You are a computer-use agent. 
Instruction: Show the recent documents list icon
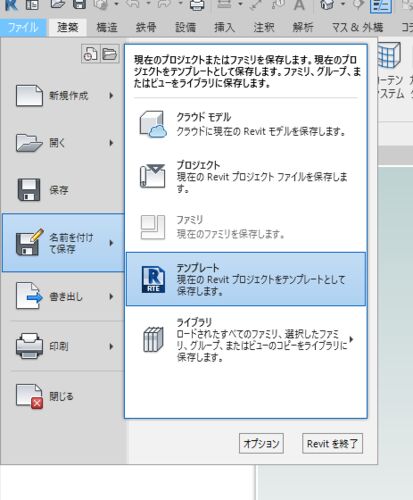click(90, 54)
